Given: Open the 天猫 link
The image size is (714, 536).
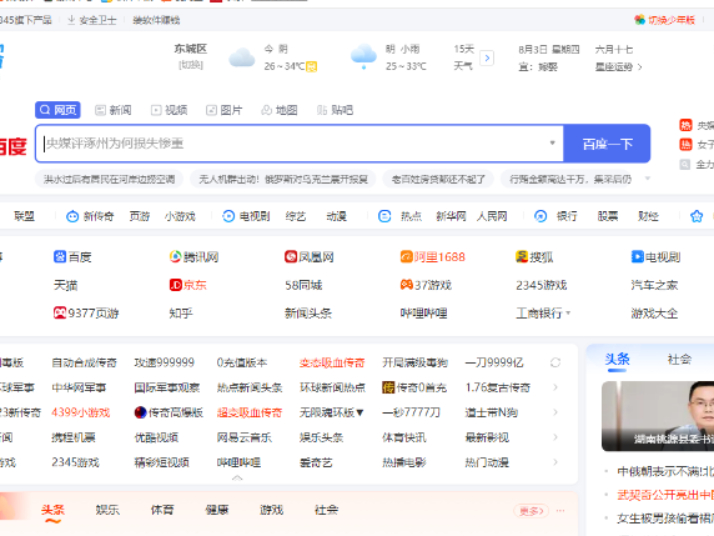Looking at the screenshot, I should (66, 286).
